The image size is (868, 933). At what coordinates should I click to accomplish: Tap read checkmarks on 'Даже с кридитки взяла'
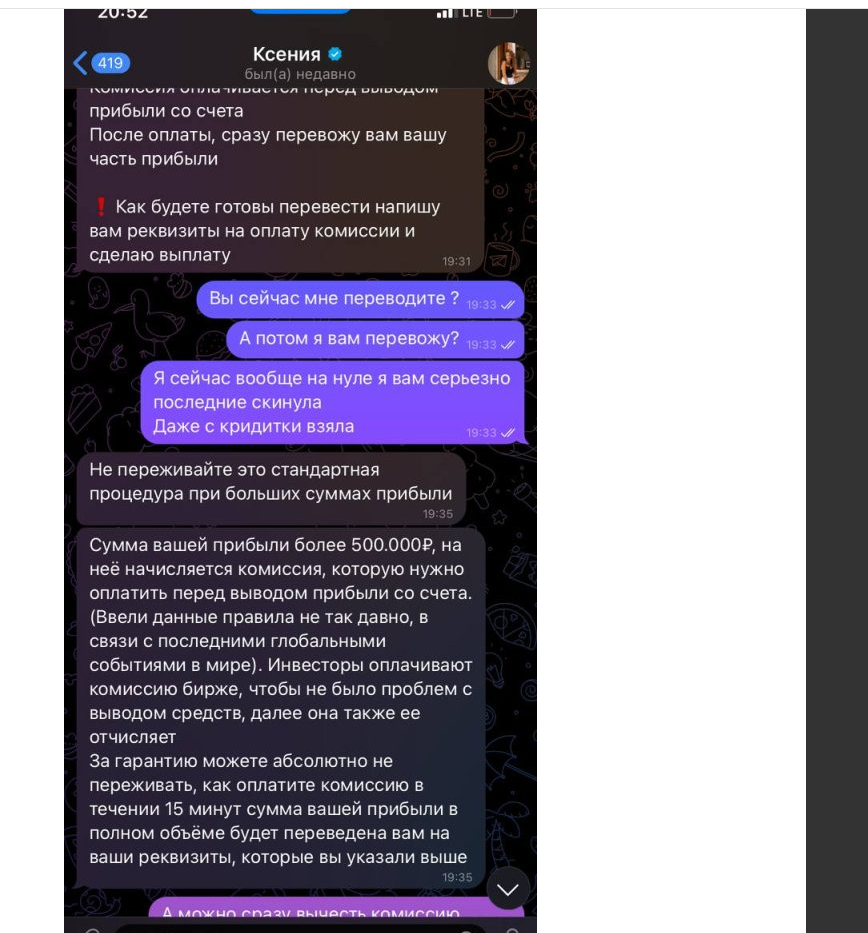507,433
